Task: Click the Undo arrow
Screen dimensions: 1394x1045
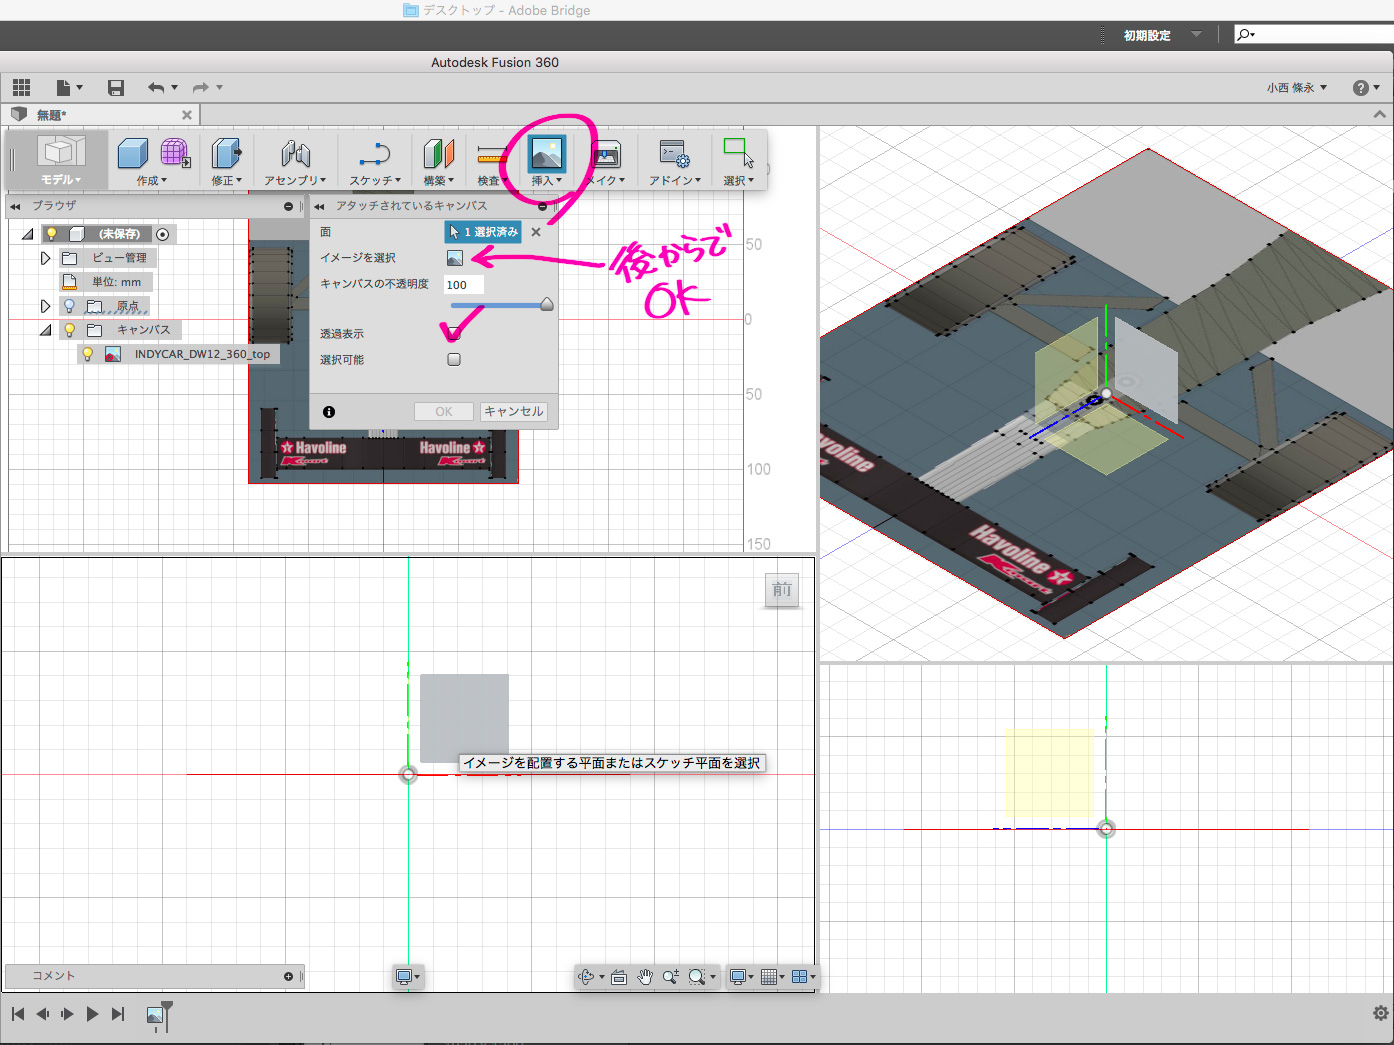Action: click(x=156, y=88)
